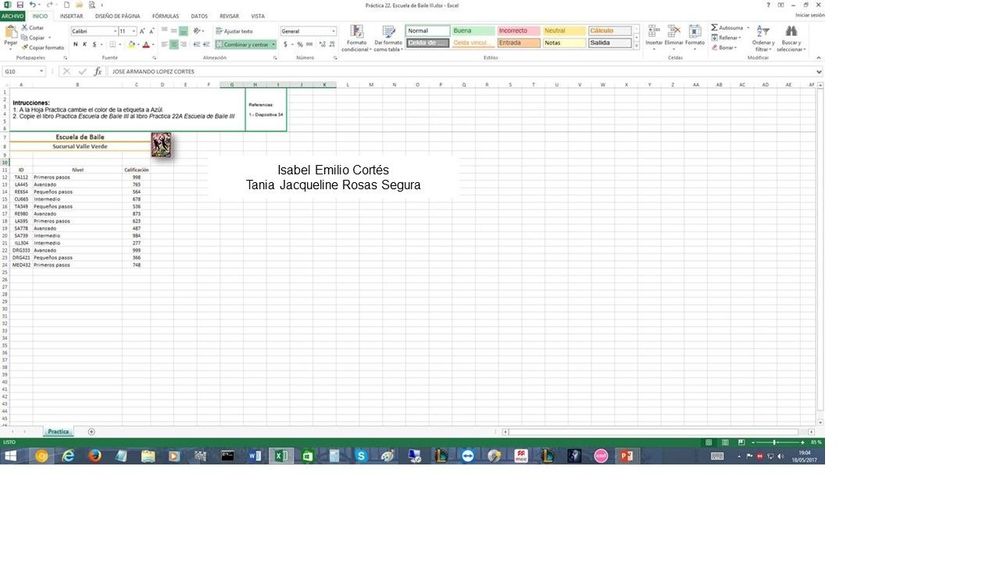Screen dimensions: 1000x563
Task: Open the ARCHIVO menu
Action: coord(12,16)
